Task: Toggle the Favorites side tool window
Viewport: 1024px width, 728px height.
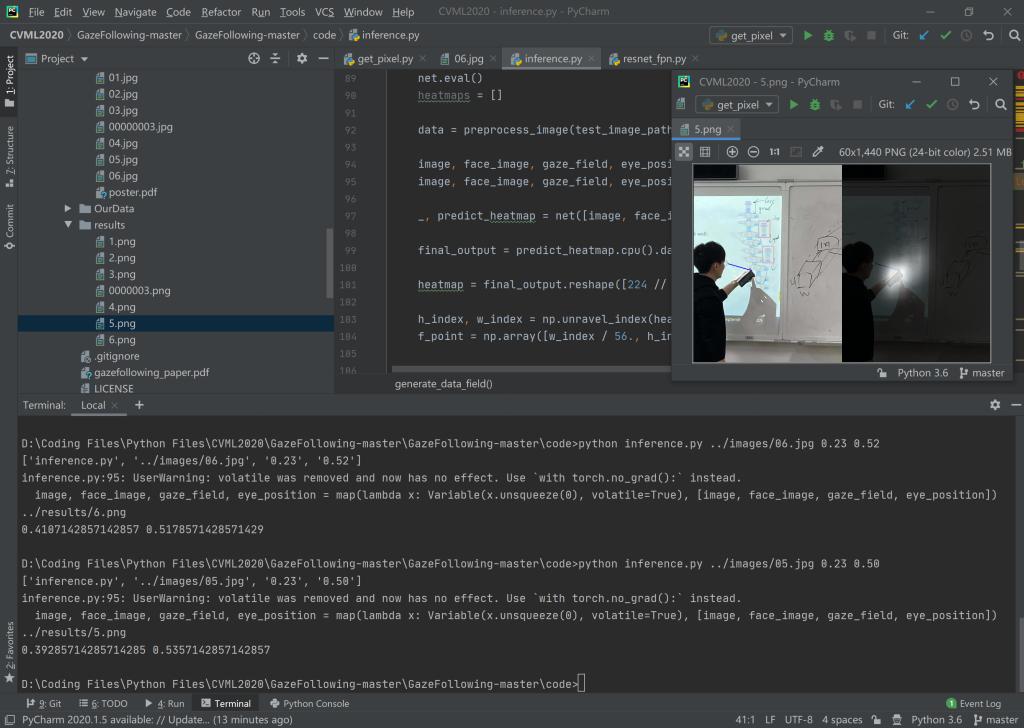Action: click(9, 652)
